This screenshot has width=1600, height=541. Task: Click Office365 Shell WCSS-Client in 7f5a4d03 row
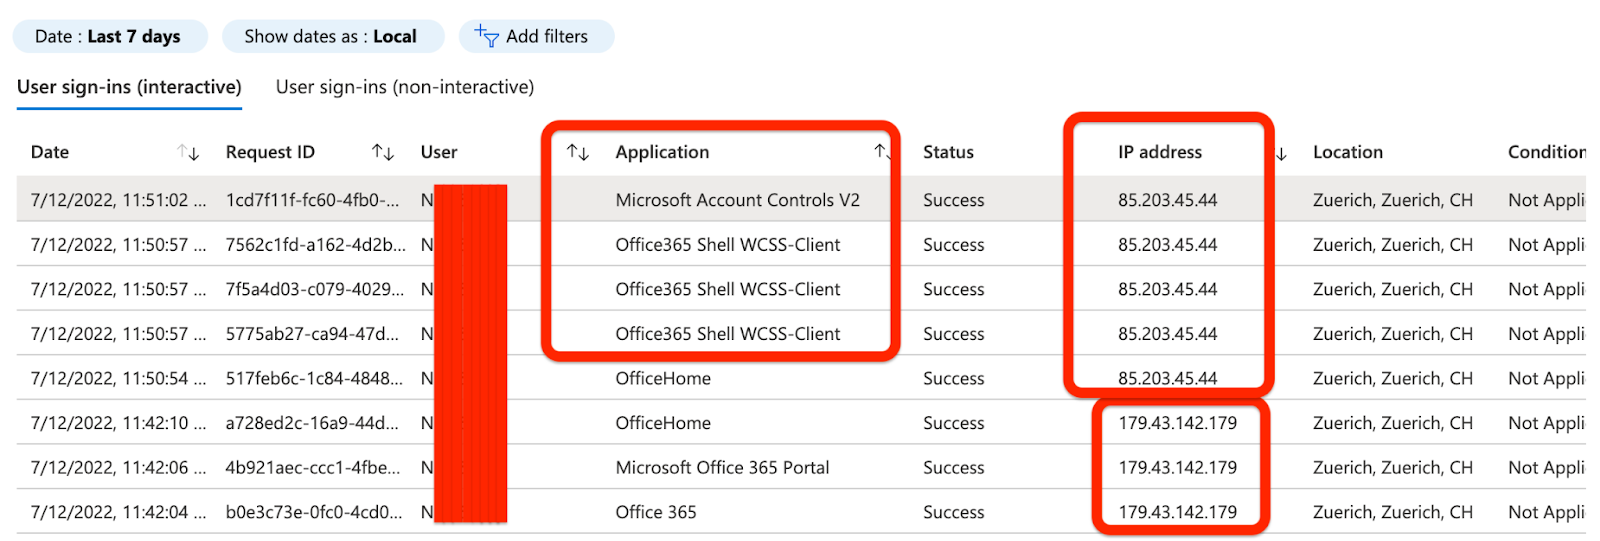[728, 289]
